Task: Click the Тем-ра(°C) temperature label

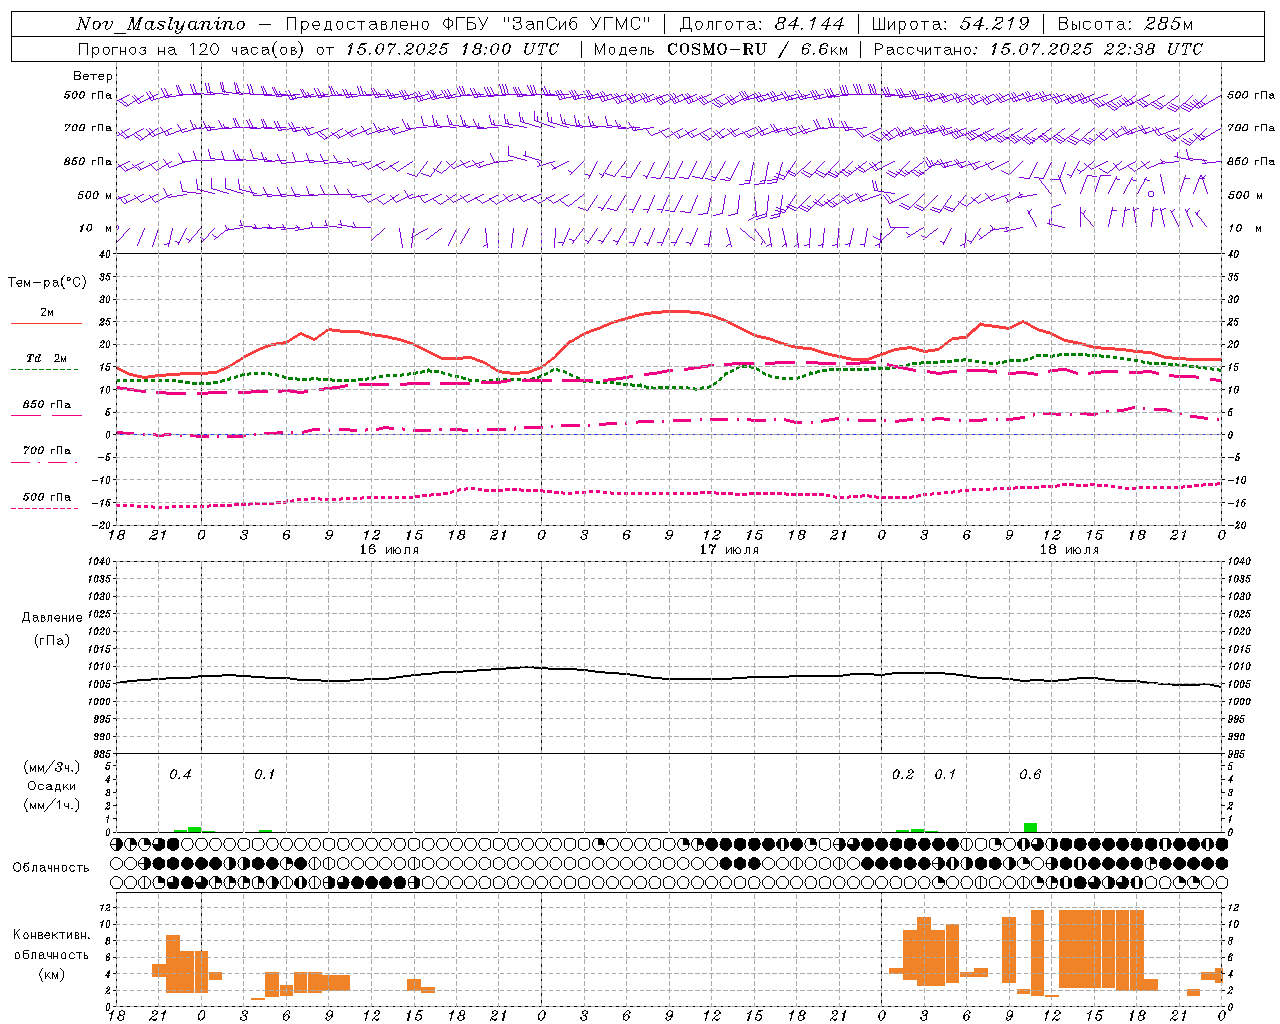Action: coord(47,283)
